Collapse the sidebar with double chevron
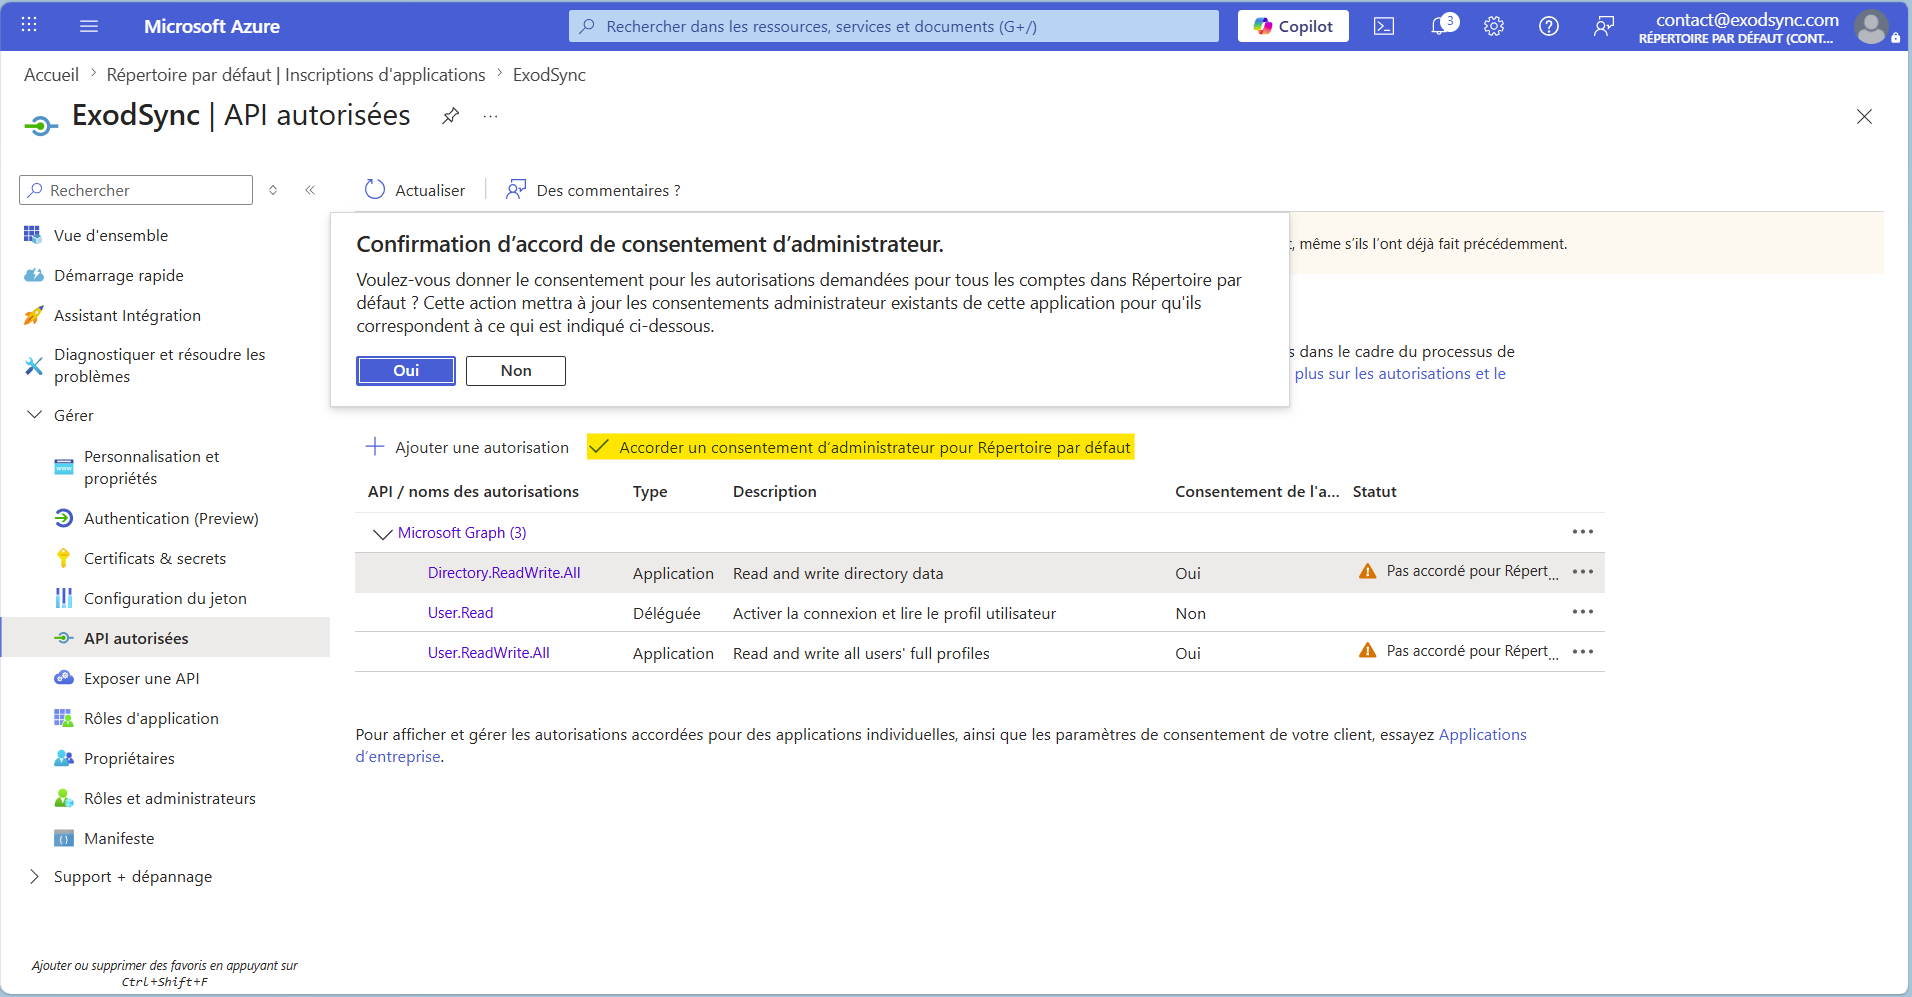Viewport: 1912px width, 997px height. point(310,190)
